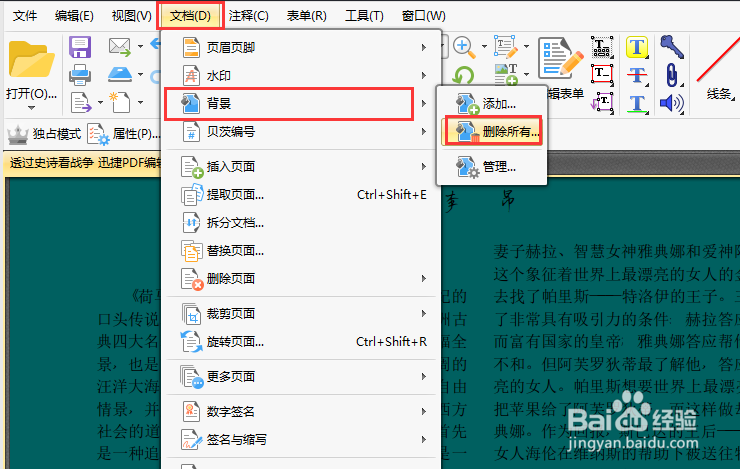
Task: Choose 删除所有... in the background submenu
Action: click(x=492, y=132)
